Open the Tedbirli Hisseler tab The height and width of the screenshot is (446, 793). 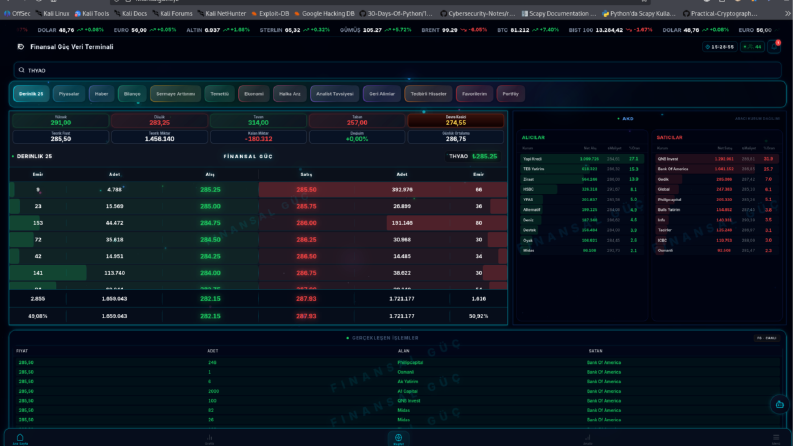[428, 94]
